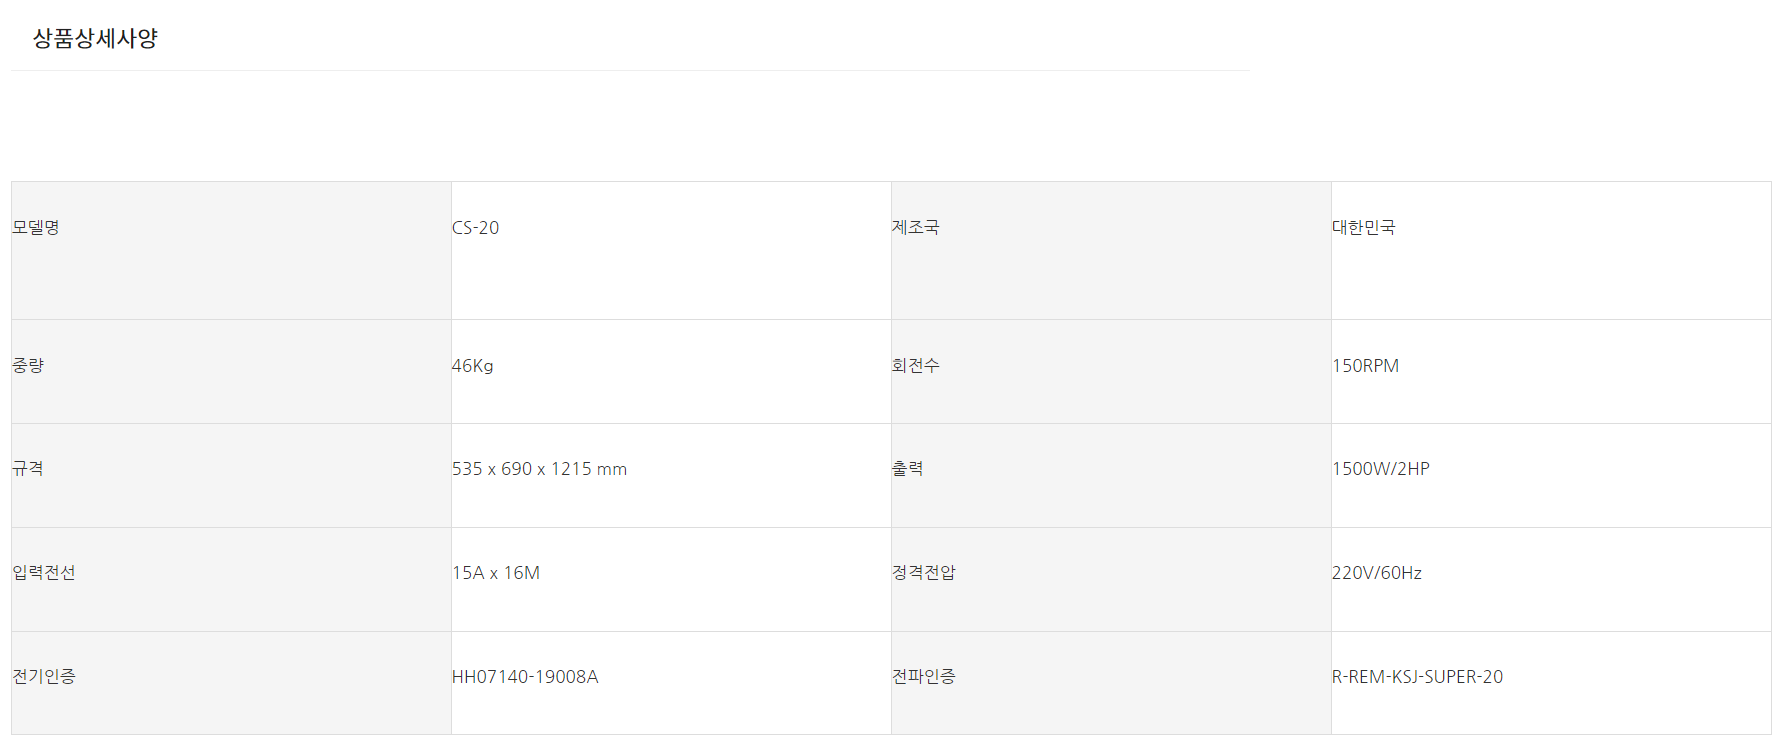Click the 상품상세사양 section heading
This screenshot has height=743, width=1781.
[x=95, y=38]
